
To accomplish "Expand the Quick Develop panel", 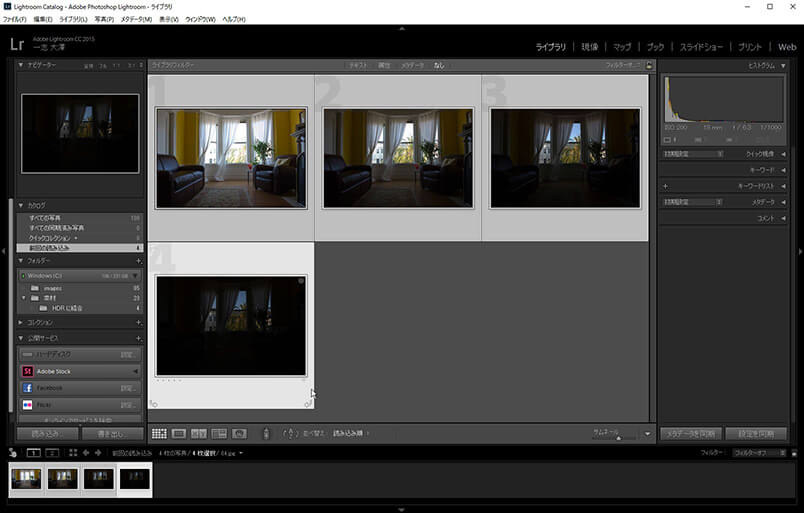I will point(783,154).
